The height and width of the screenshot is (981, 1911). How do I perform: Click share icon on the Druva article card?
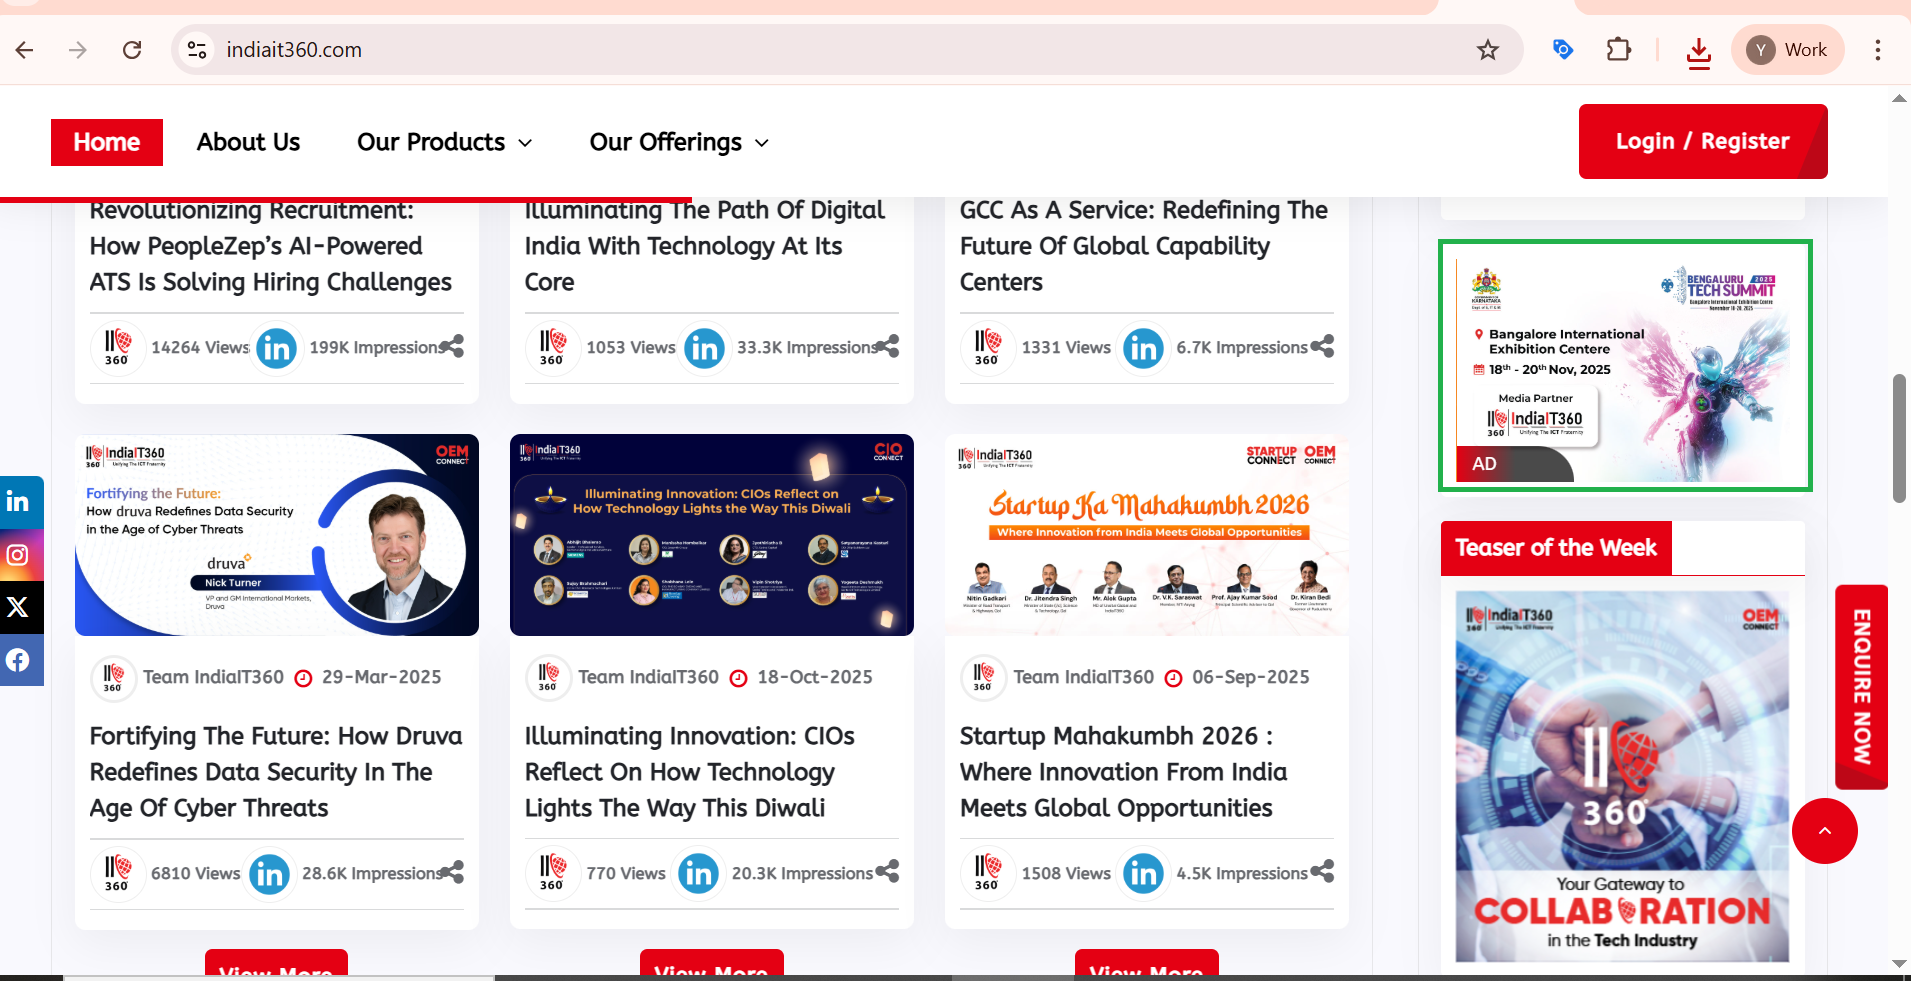pyautogui.click(x=453, y=872)
